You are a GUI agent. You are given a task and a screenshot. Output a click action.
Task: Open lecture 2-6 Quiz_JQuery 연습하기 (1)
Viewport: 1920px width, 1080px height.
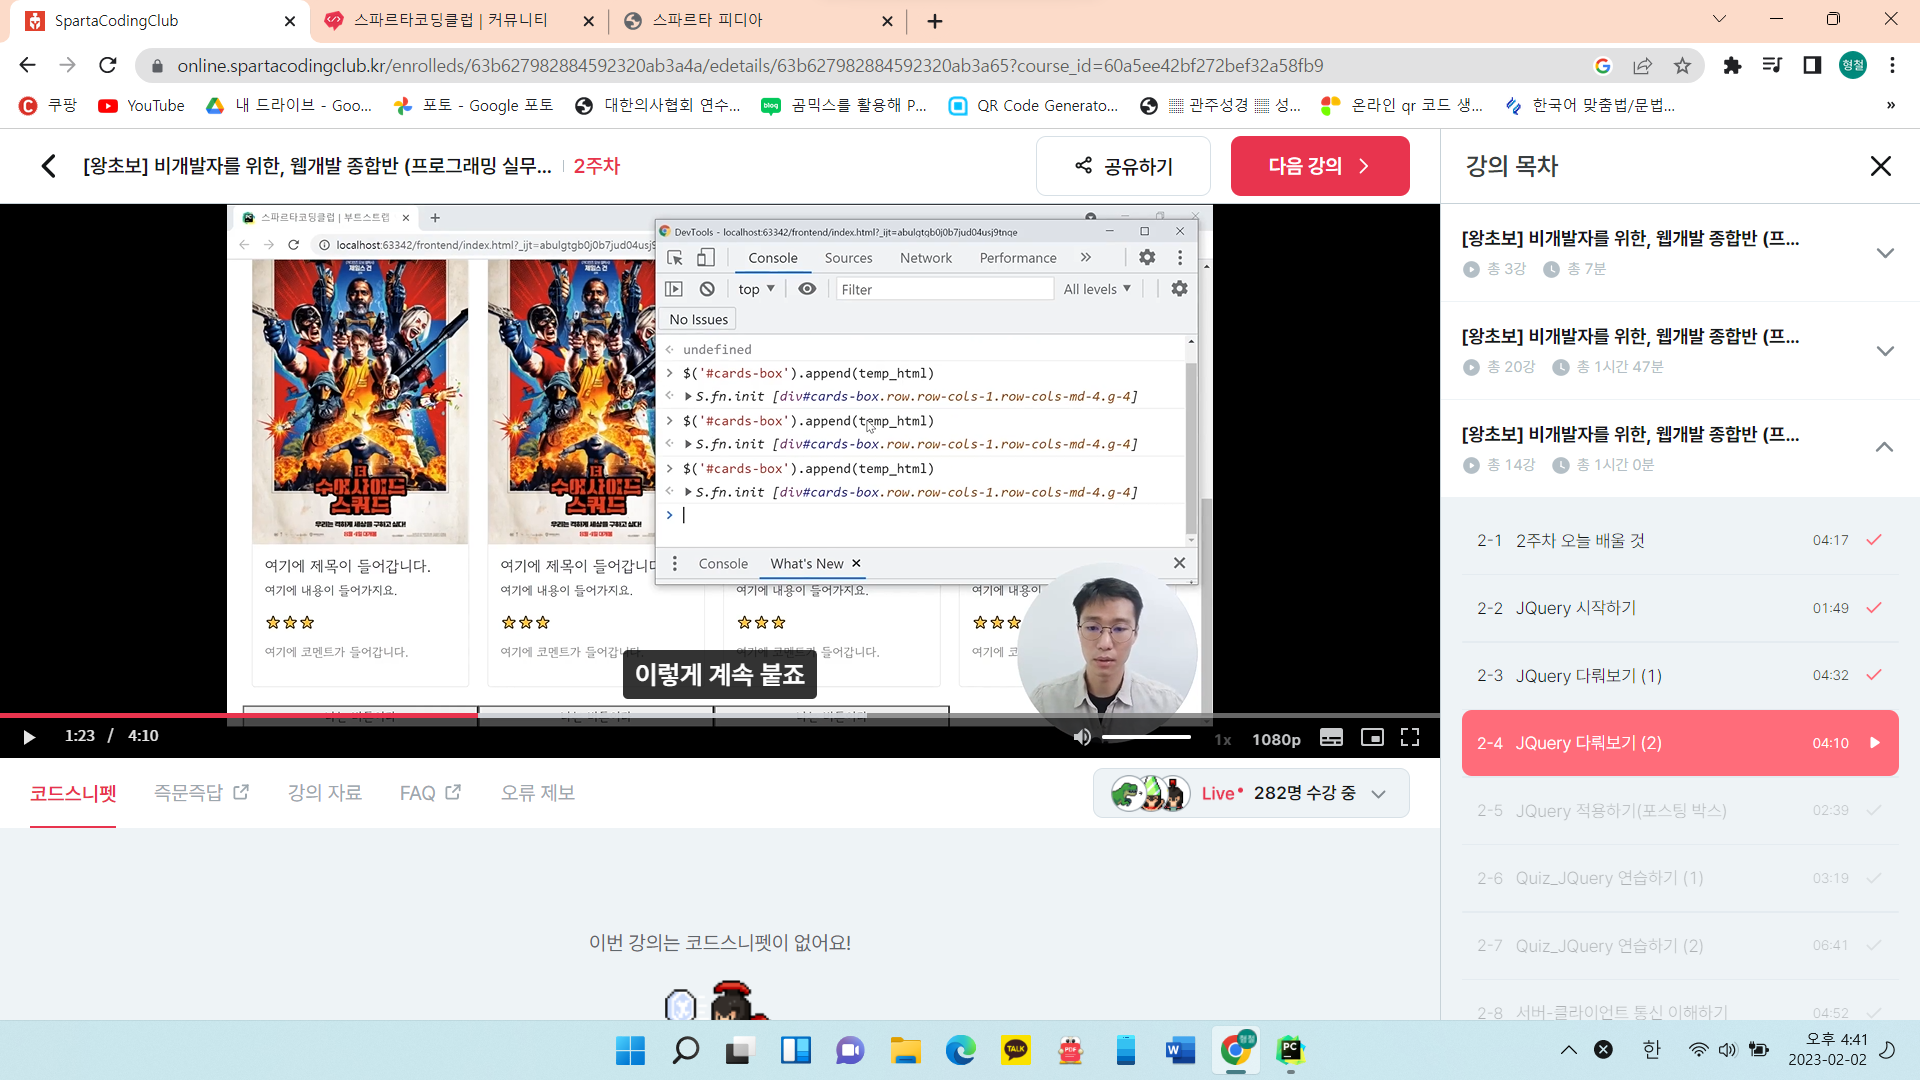pos(1680,878)
